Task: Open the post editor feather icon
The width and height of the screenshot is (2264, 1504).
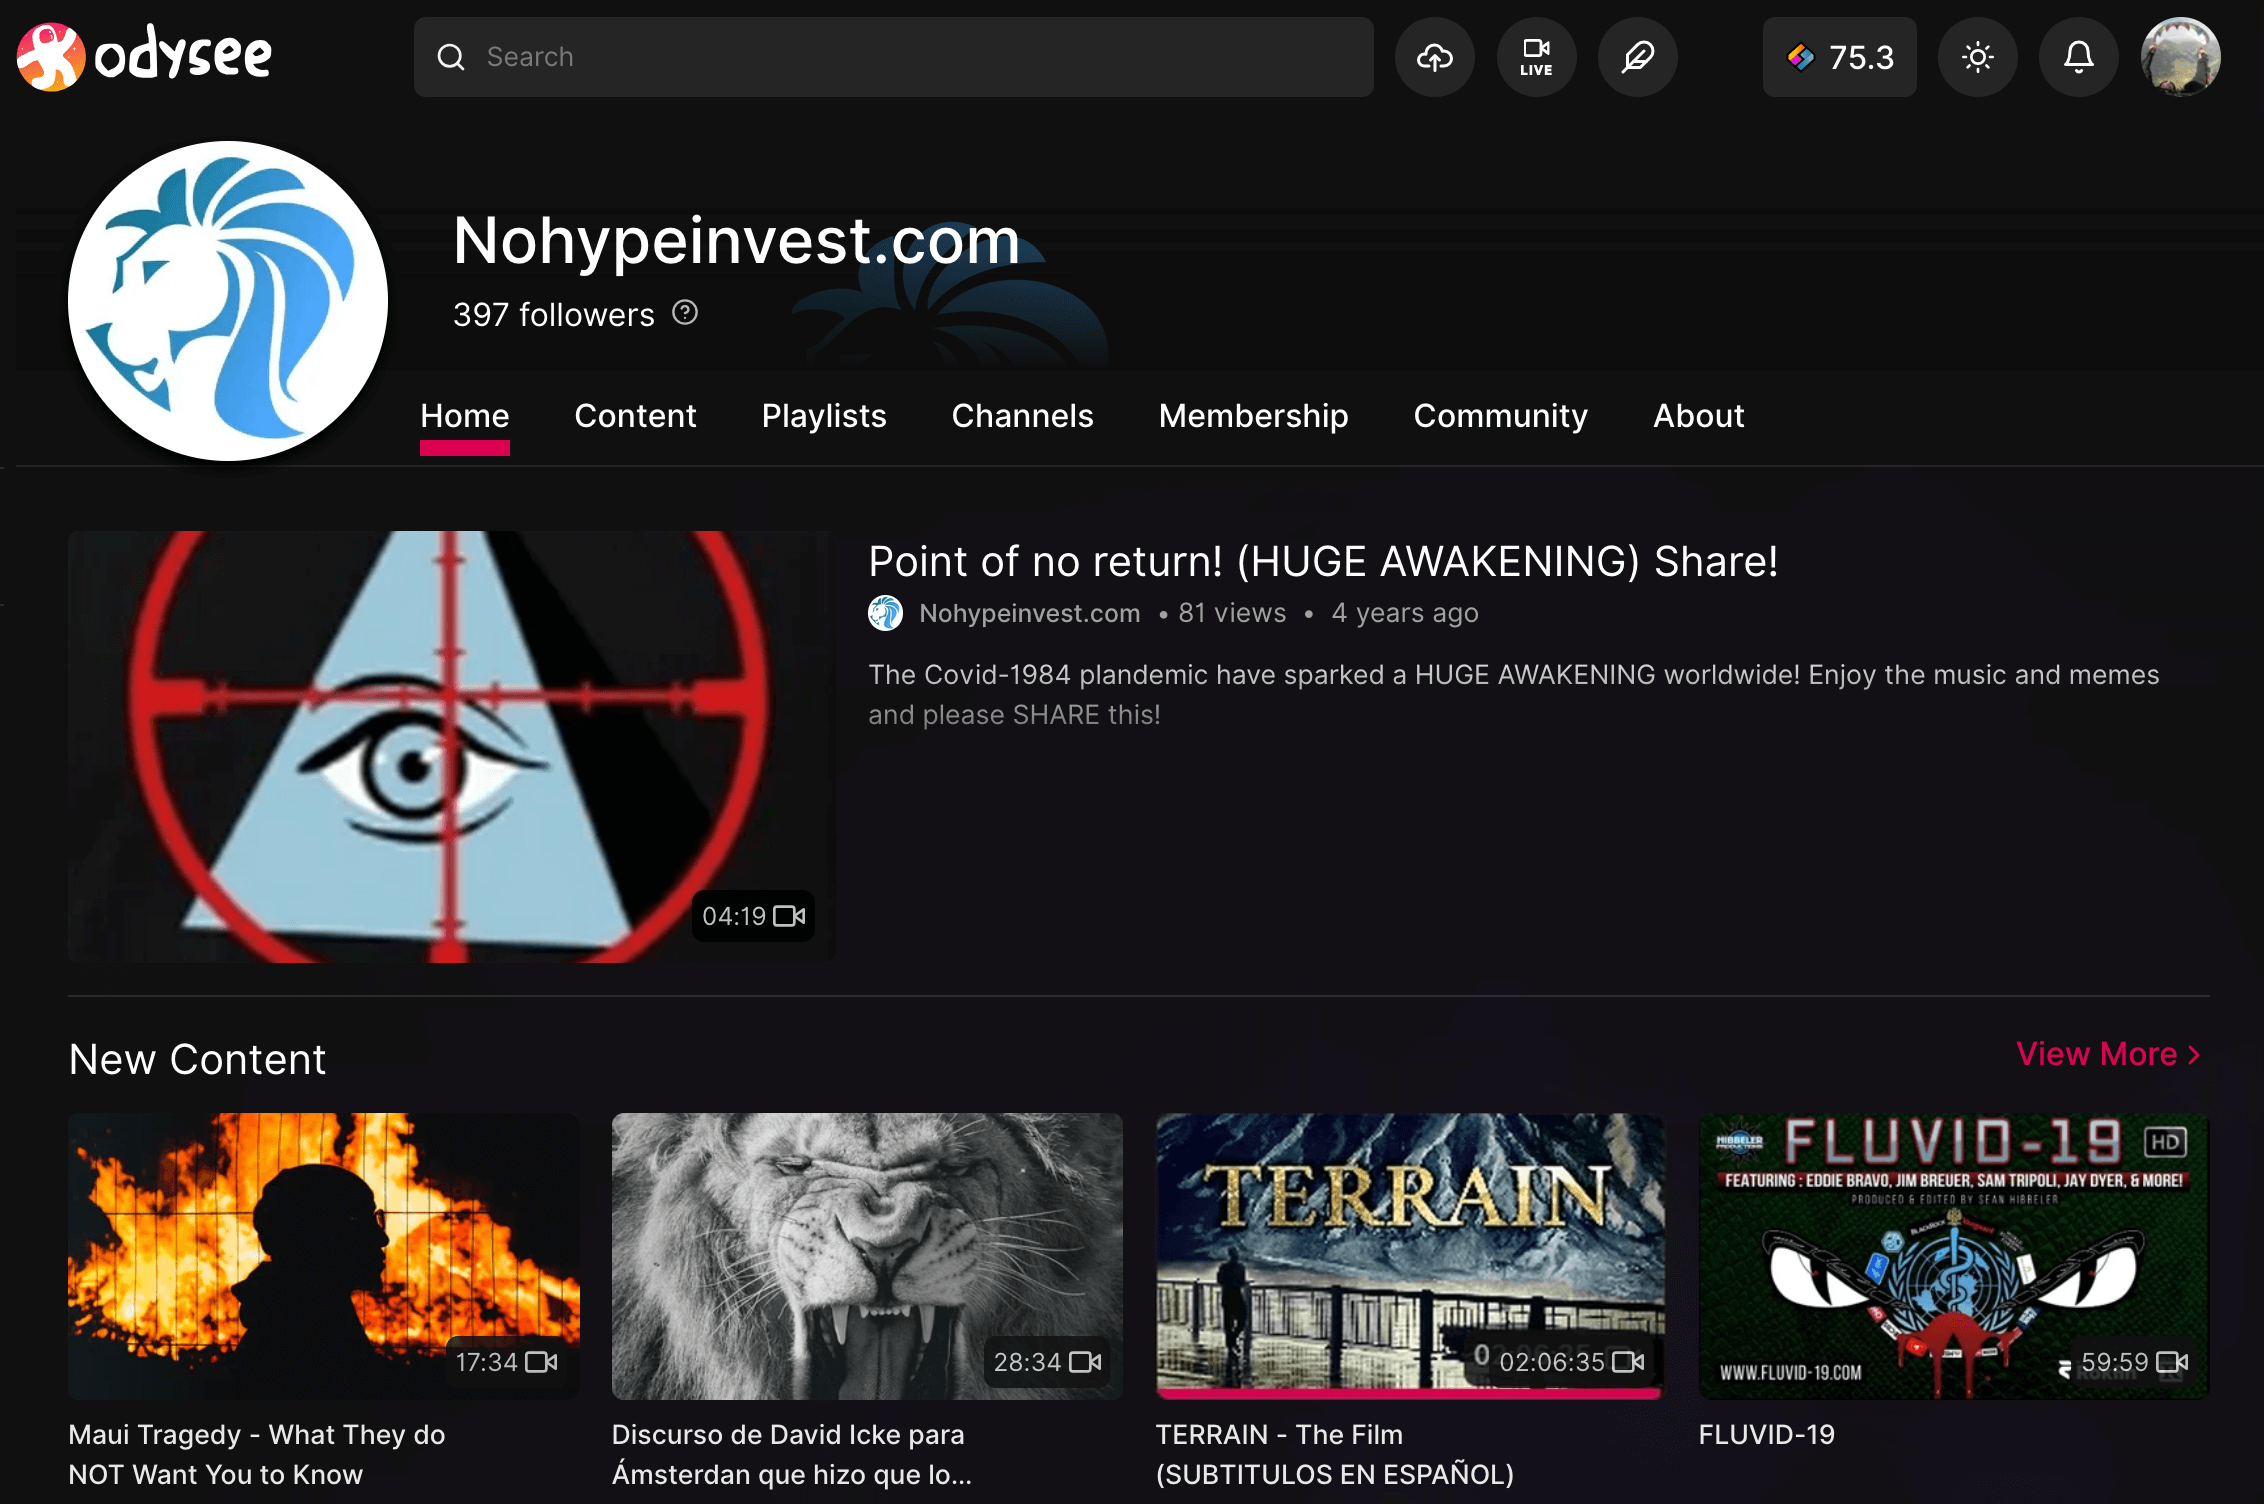Action: coord(1638,57)
